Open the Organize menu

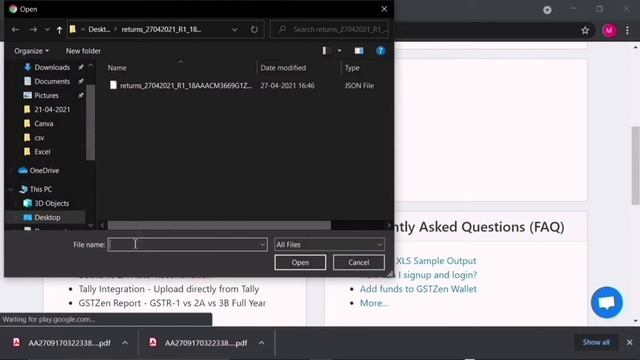pyautogui.click(x=31, y=51)
